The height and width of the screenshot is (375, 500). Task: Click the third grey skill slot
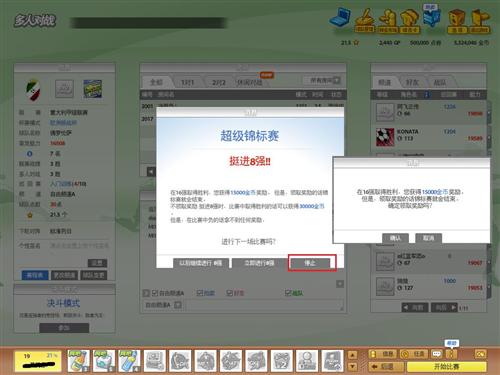pos(205,361)
